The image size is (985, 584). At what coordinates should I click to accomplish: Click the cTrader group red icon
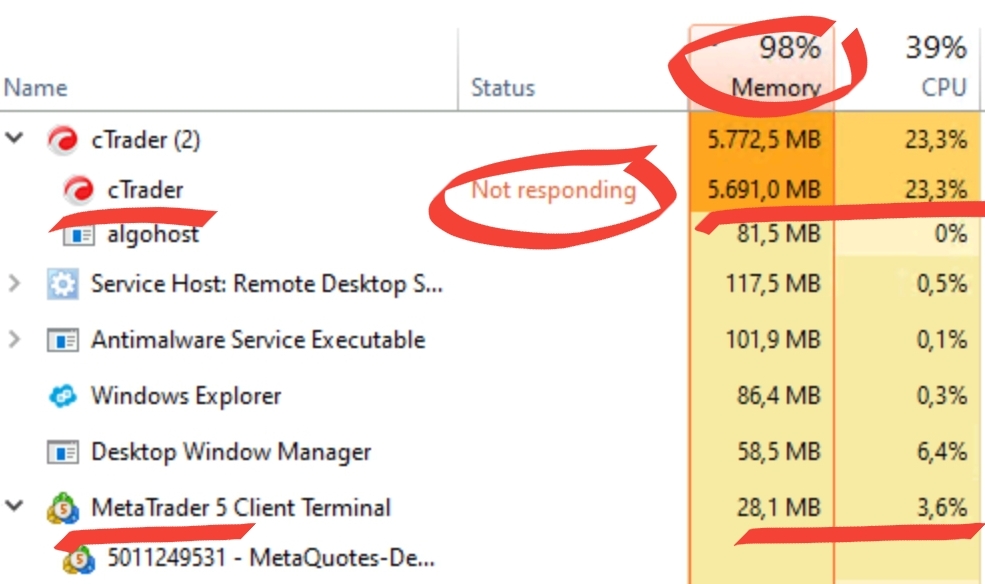pyautogui.click(x=63, y=141)
